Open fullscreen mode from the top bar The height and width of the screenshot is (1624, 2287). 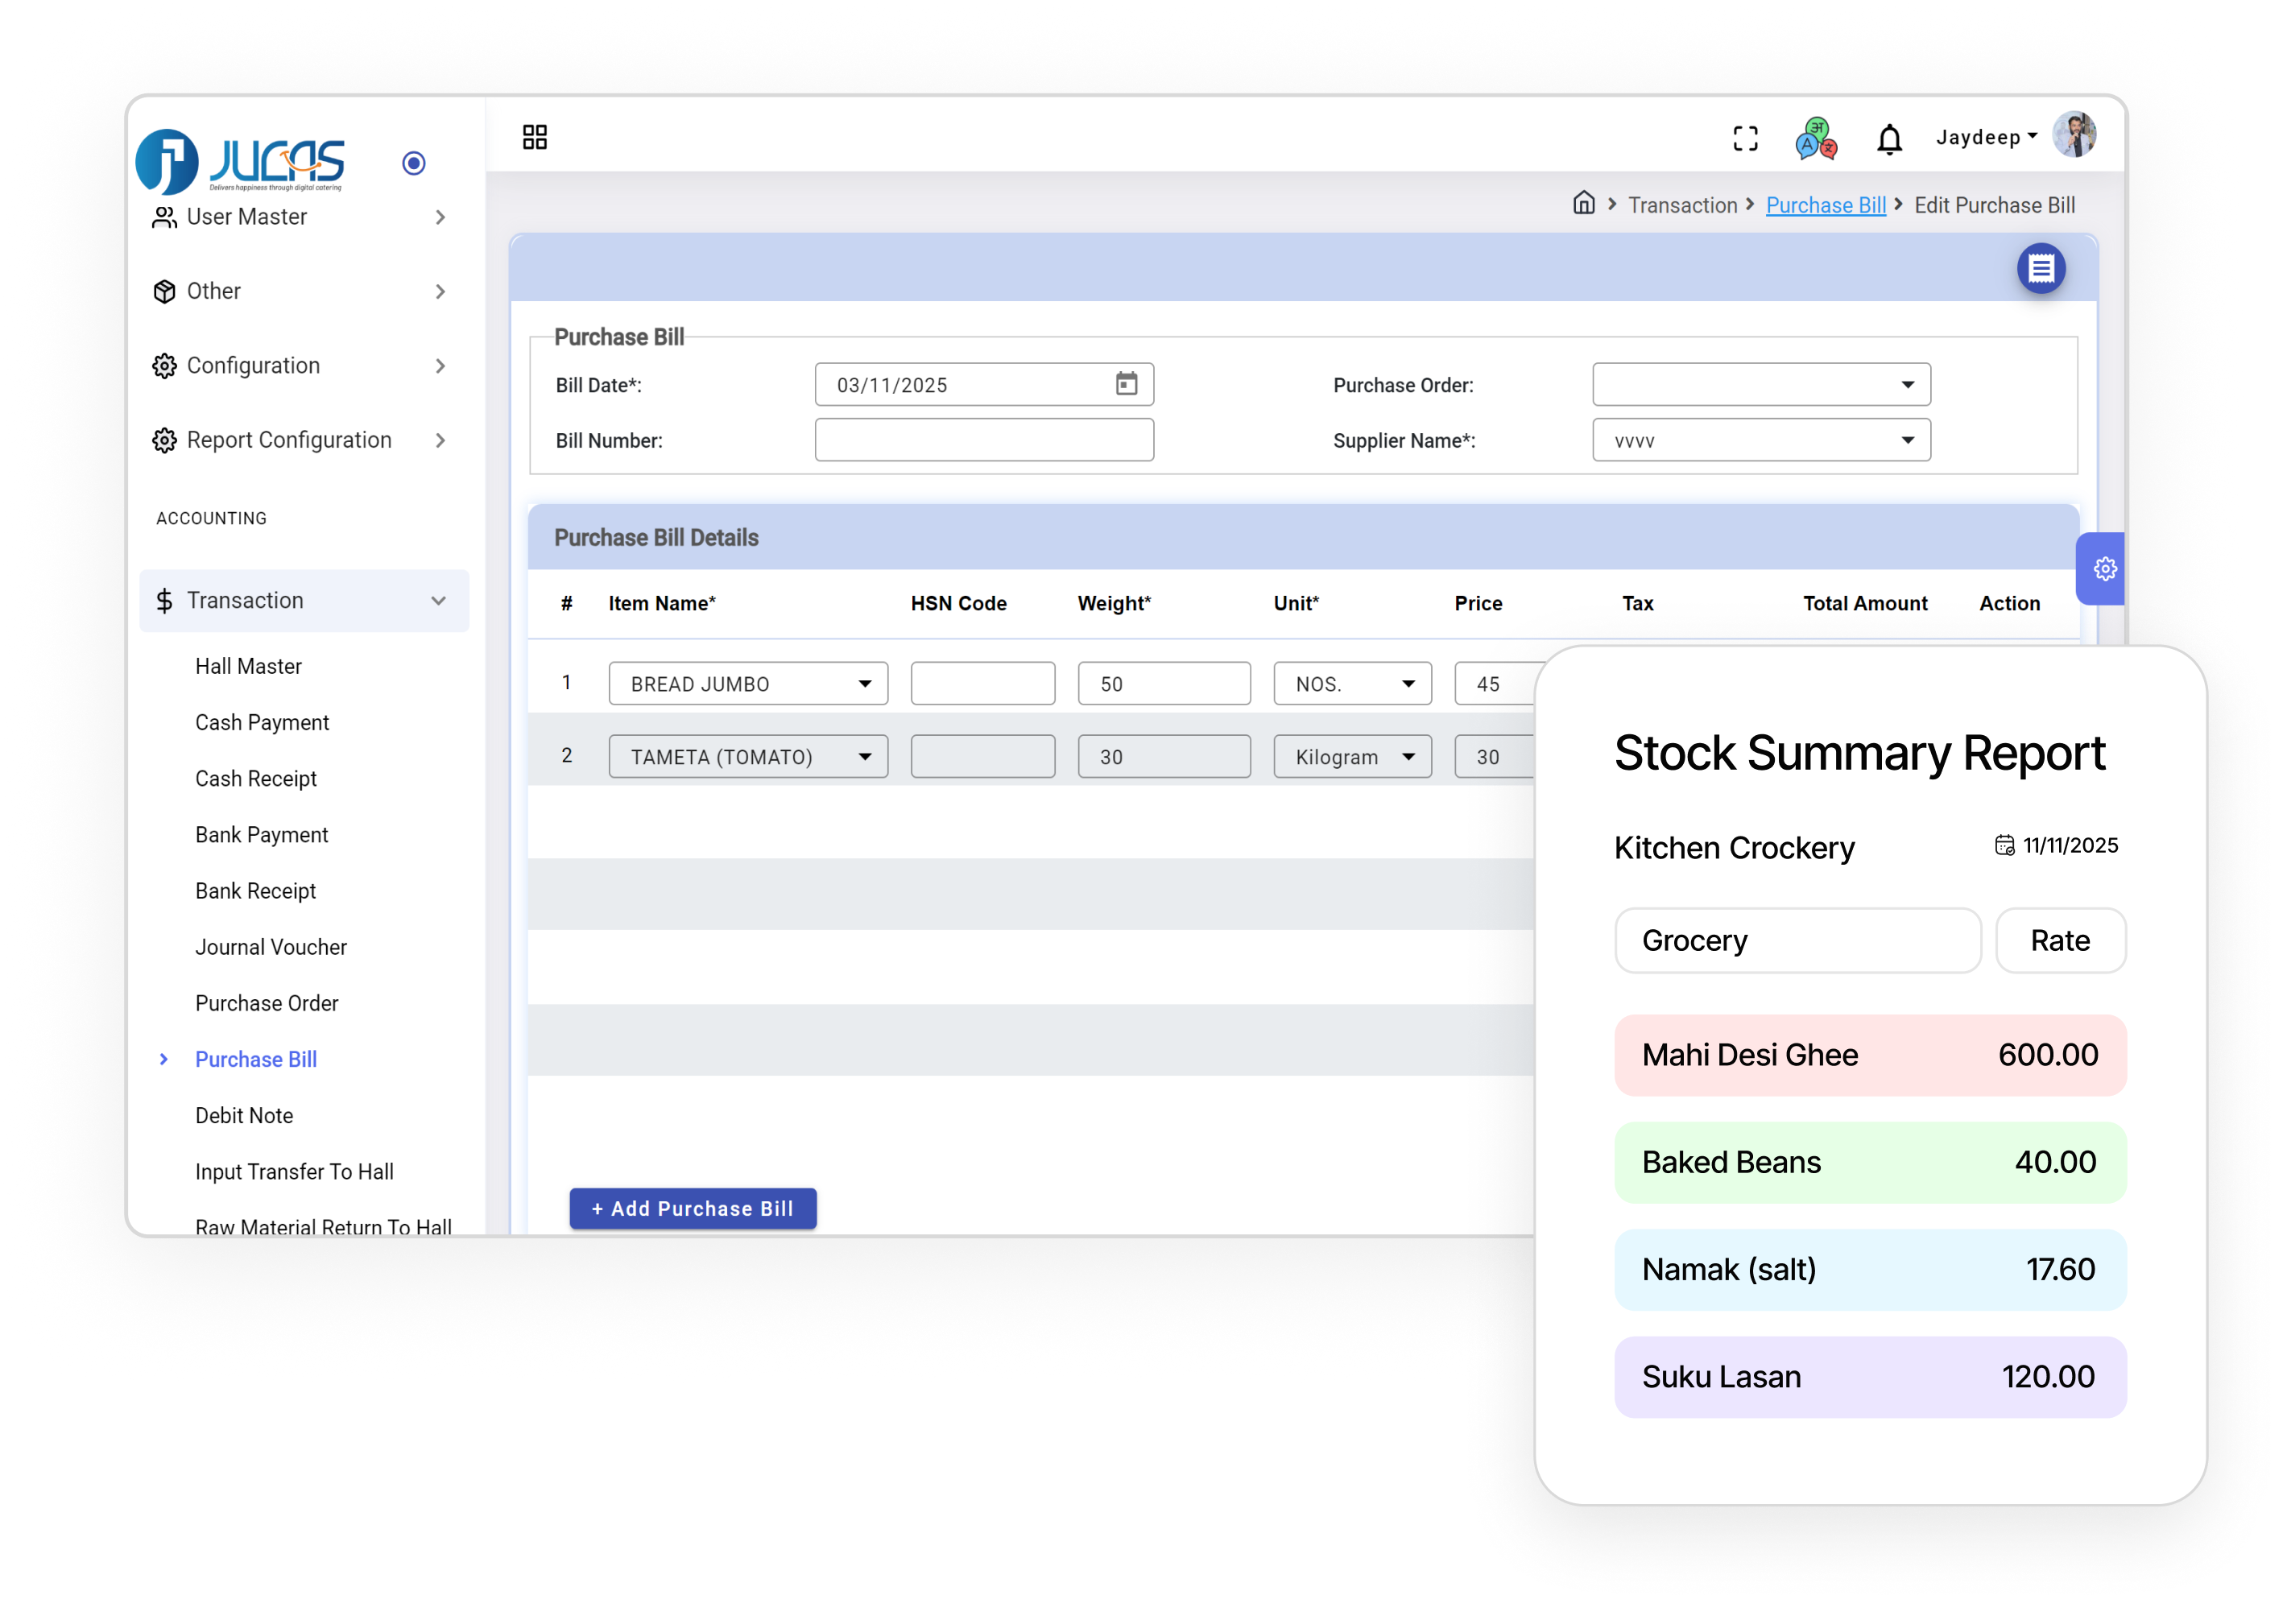1746,137
